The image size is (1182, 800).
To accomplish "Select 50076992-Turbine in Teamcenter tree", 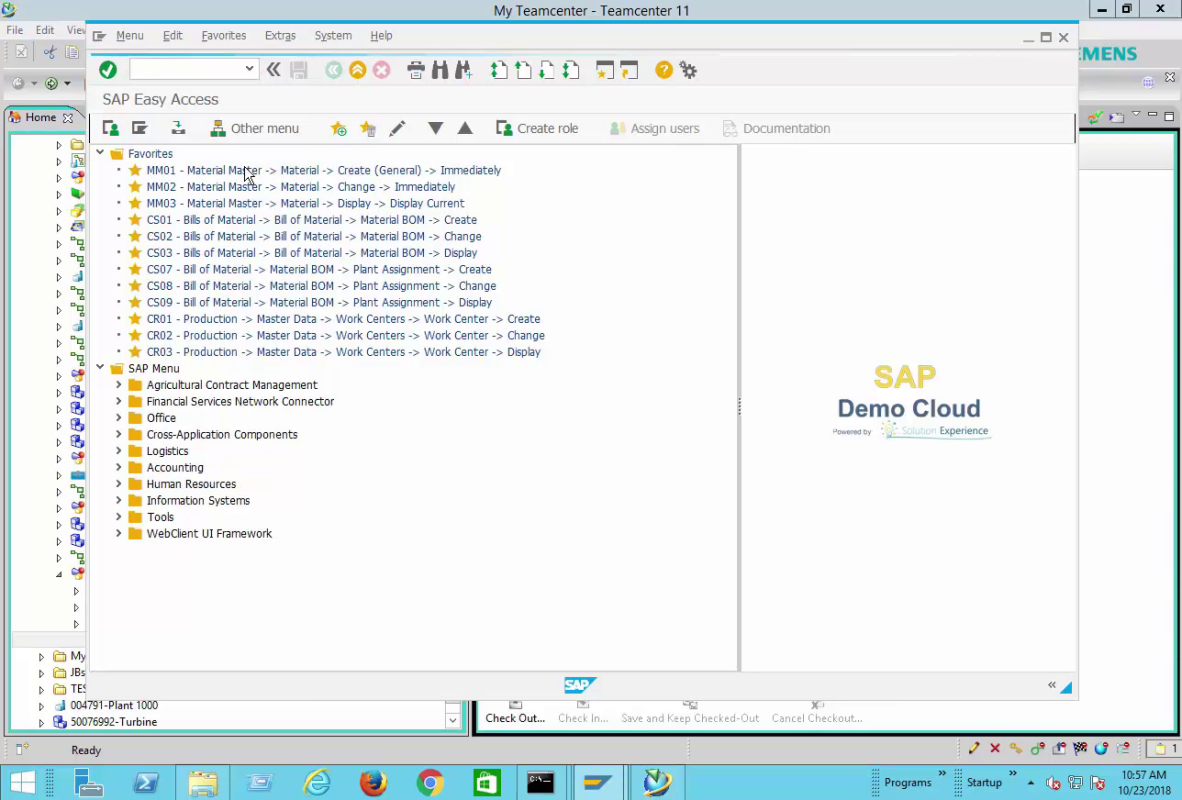I will click(114, 722).
